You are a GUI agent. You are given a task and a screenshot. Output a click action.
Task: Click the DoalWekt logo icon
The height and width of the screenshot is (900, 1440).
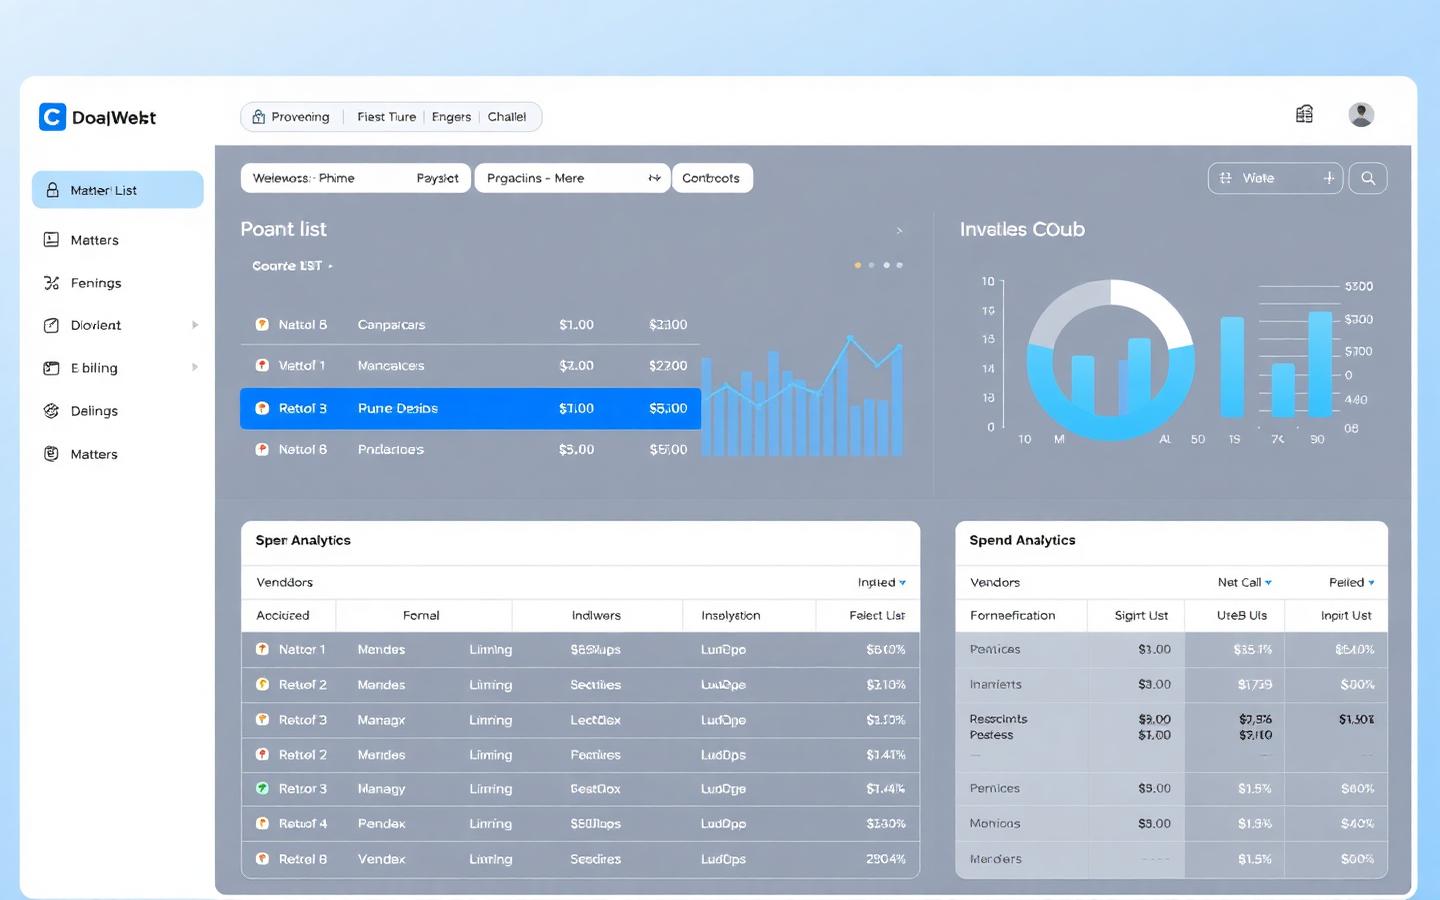[x=52, y=117]
